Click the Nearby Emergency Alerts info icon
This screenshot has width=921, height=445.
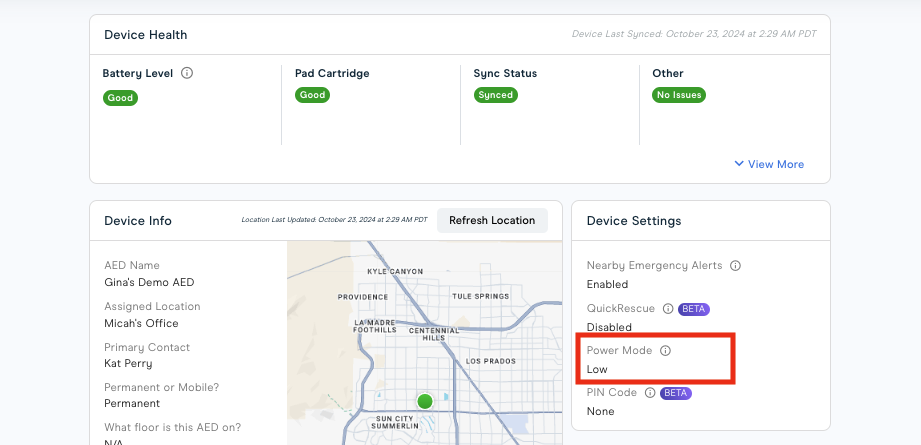point(735,266)
